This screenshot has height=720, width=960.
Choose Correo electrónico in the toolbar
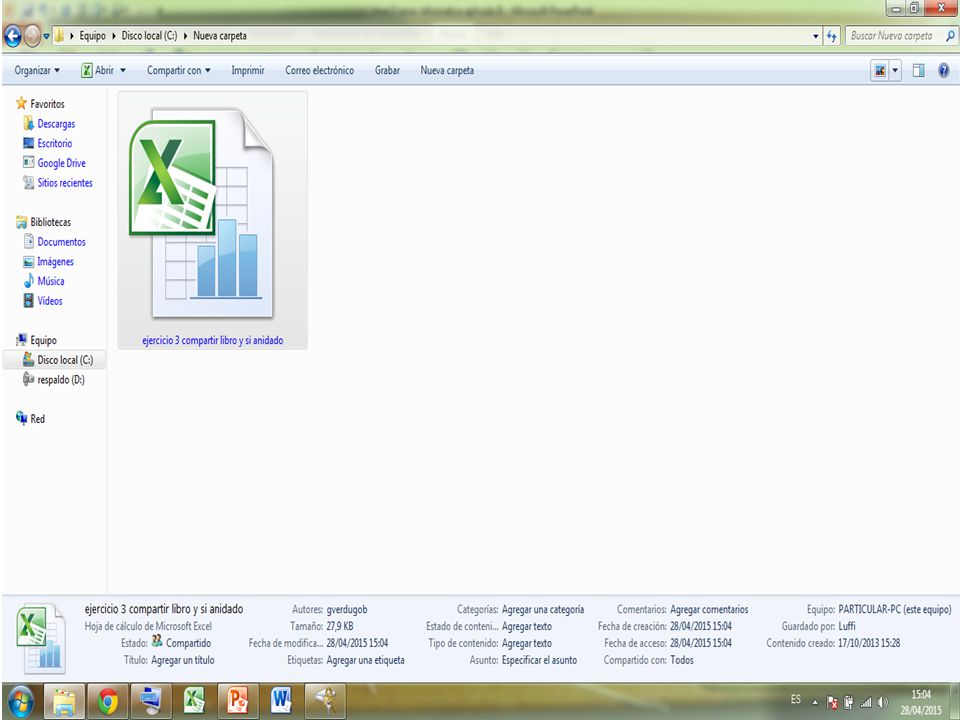320,70
